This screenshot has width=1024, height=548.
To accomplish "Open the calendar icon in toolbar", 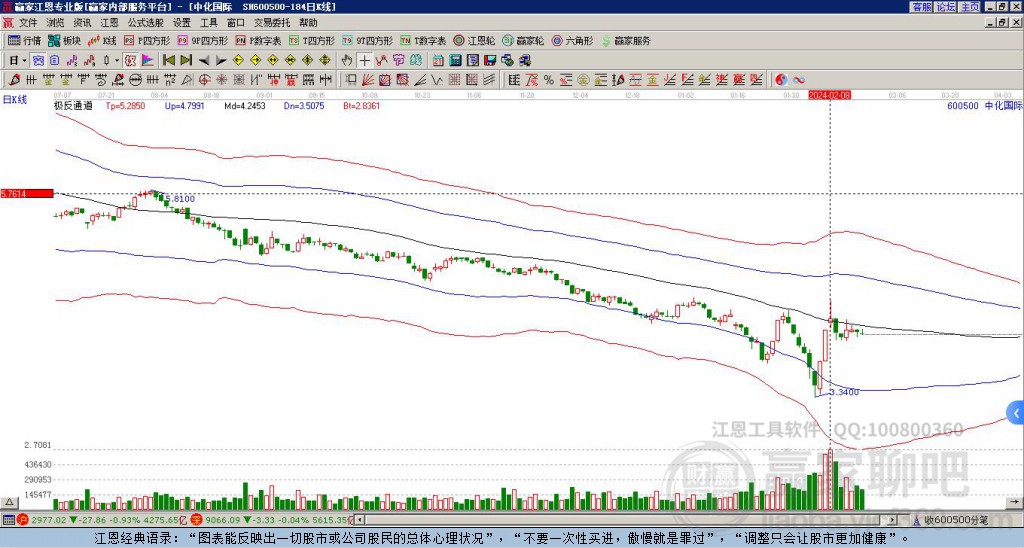I will click(x=438, y=61).
